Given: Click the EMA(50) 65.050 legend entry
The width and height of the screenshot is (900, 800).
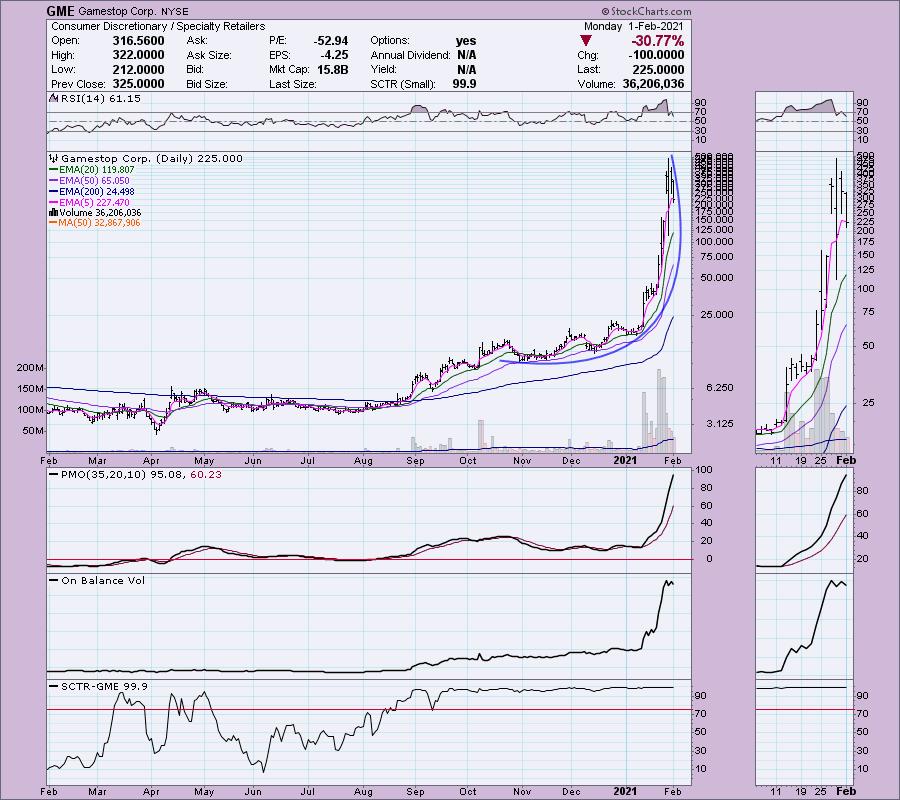Looking at the screenshot, I should click(92, 181).
